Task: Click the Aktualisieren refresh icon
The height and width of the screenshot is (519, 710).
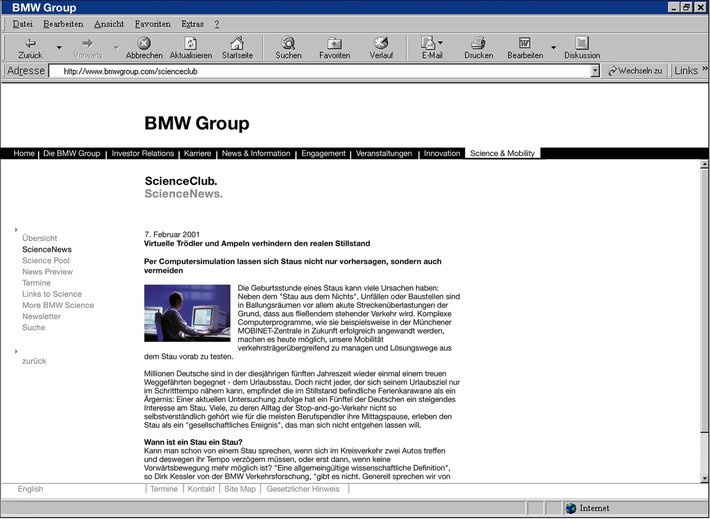Action: coord(190,43)
